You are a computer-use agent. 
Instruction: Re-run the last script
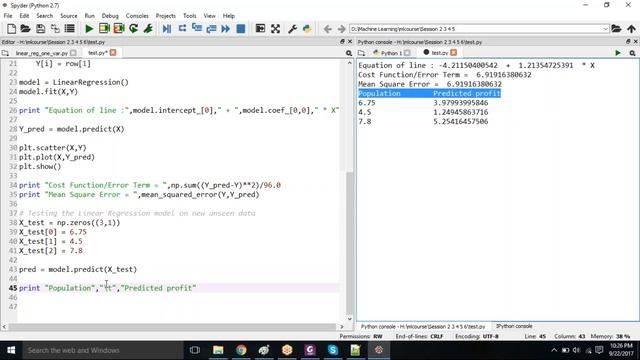click(133, 29)
